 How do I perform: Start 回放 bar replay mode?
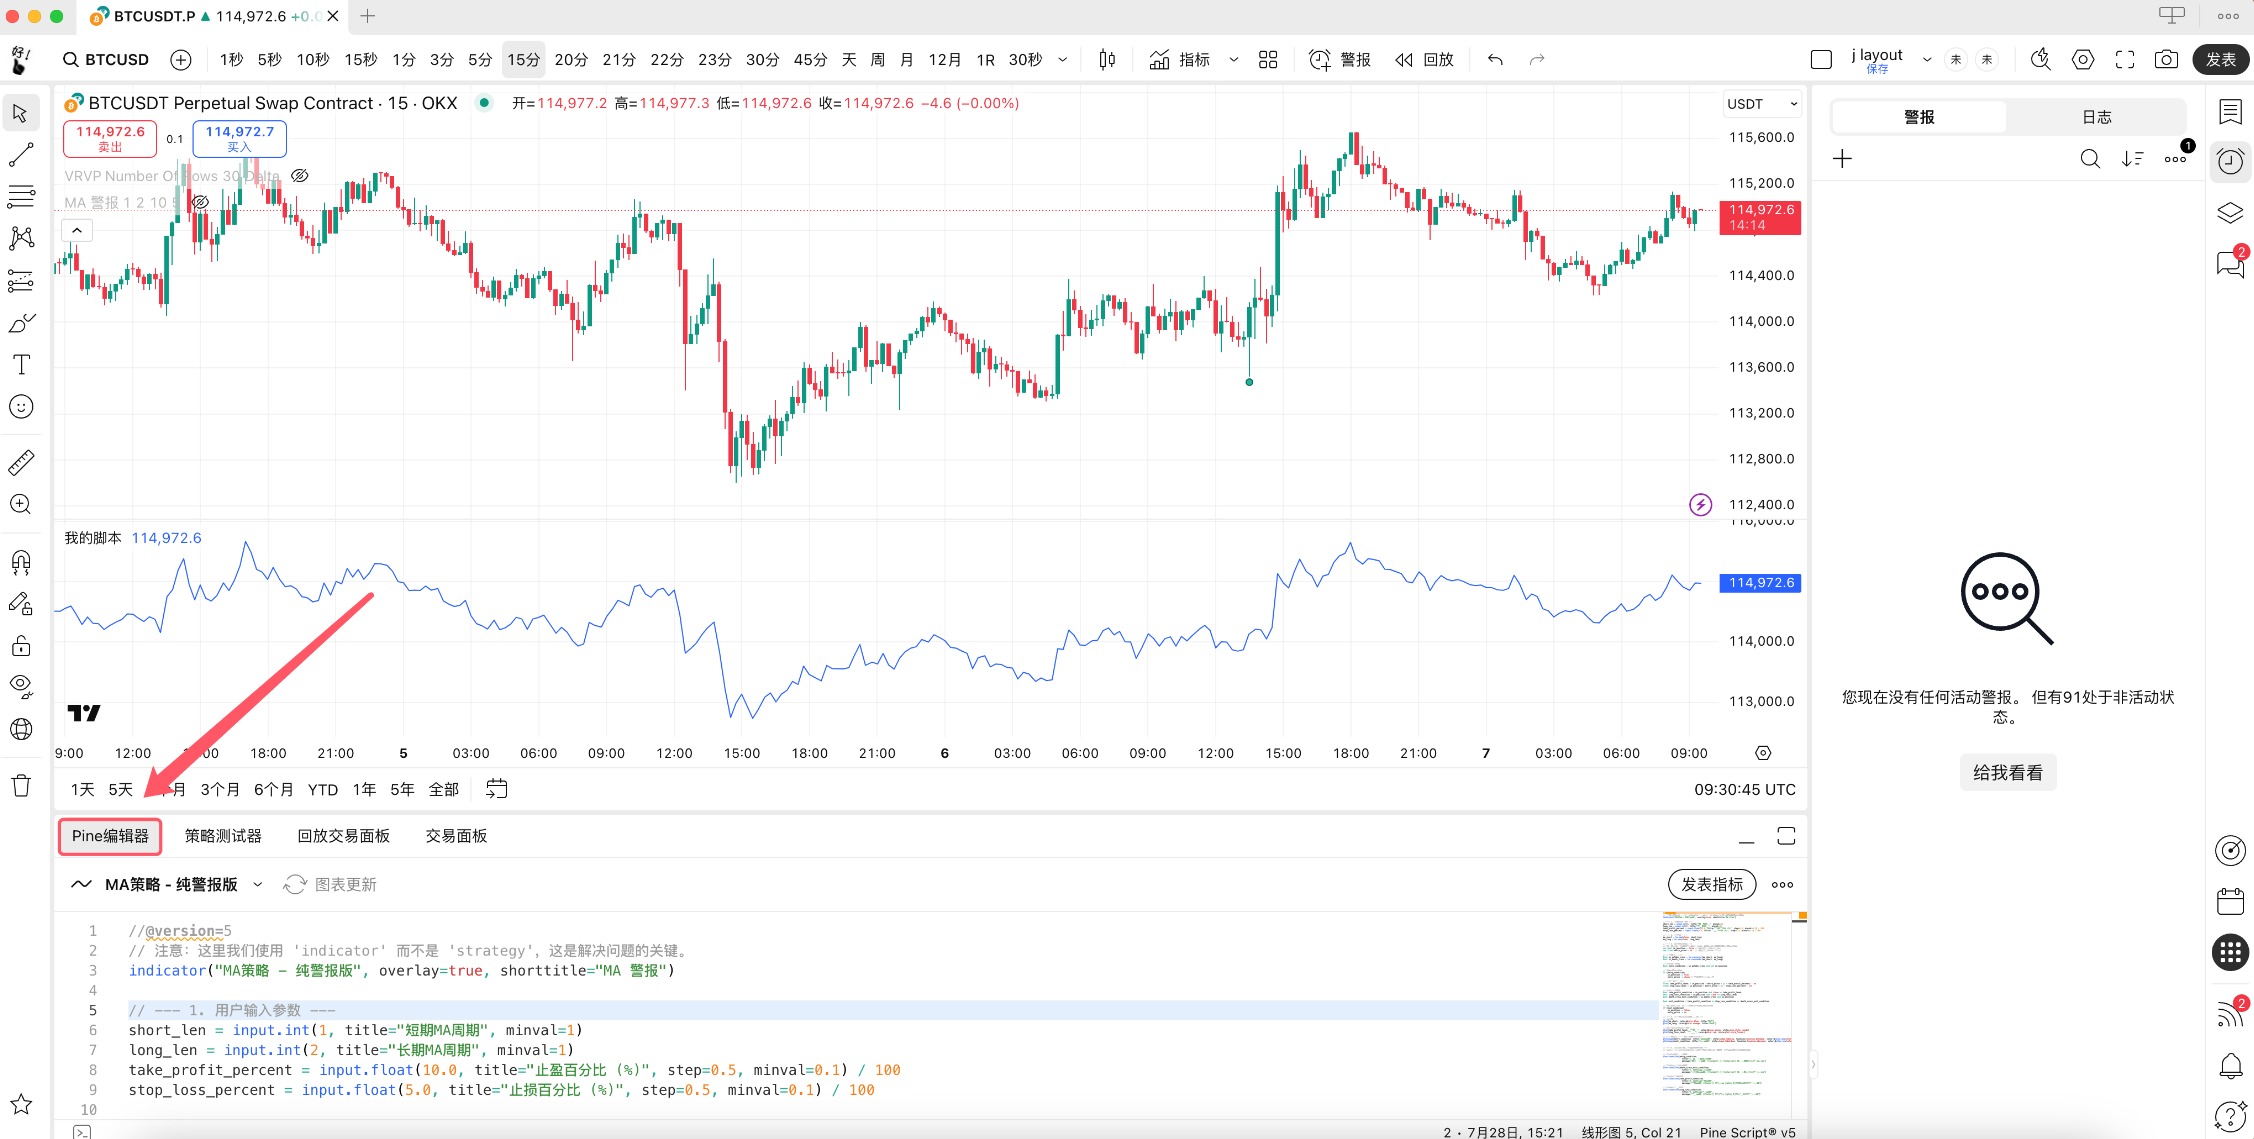pos(1425,60)
